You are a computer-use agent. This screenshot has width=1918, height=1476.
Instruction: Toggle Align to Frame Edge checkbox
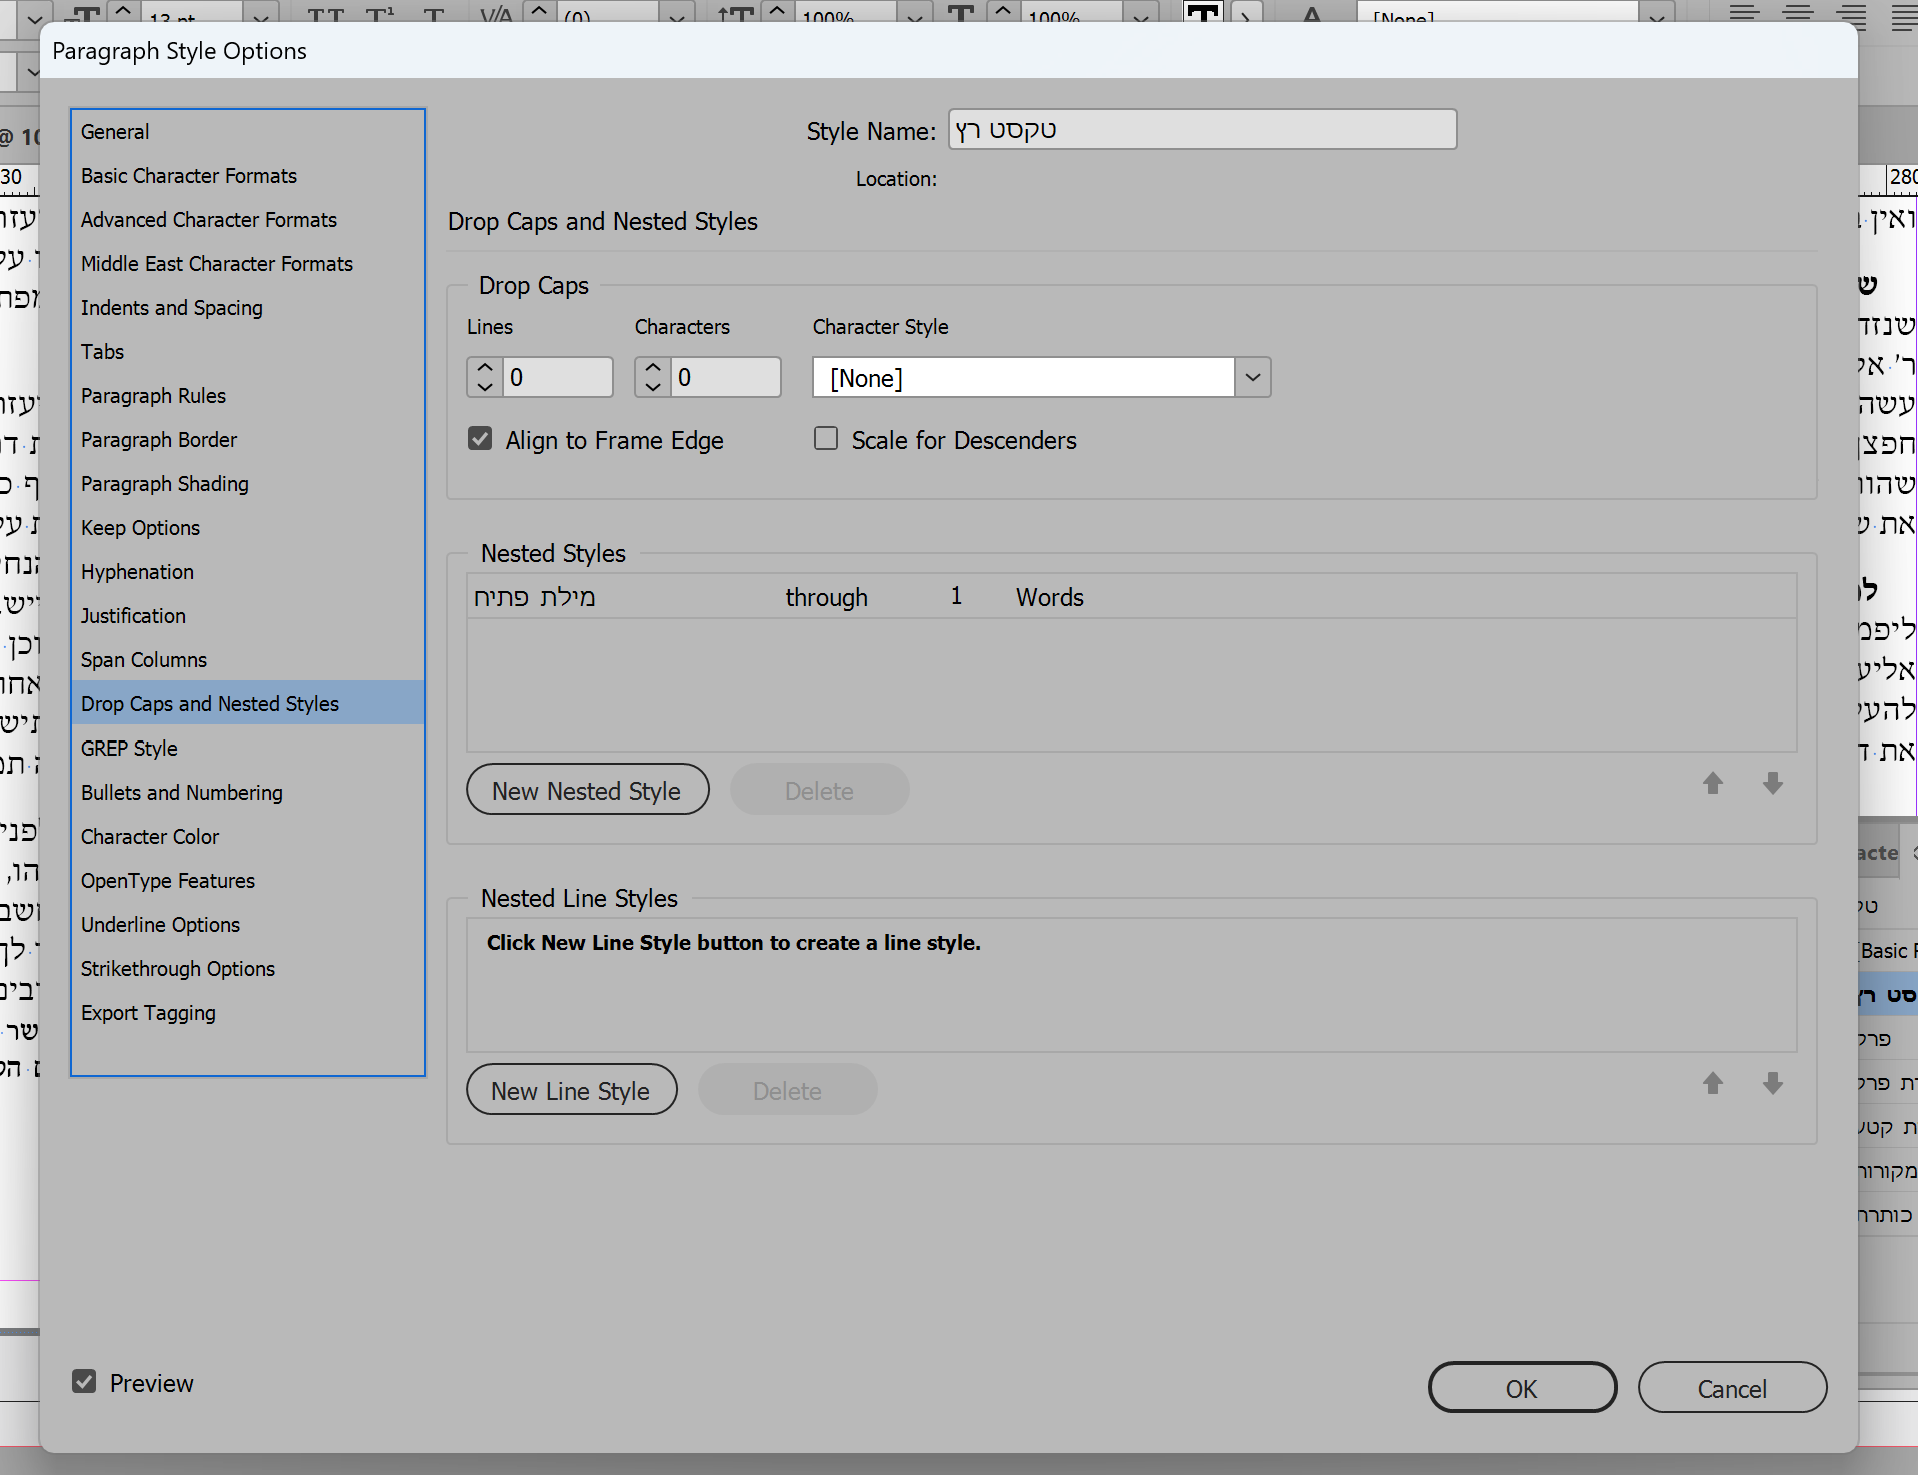coord(480,439)
